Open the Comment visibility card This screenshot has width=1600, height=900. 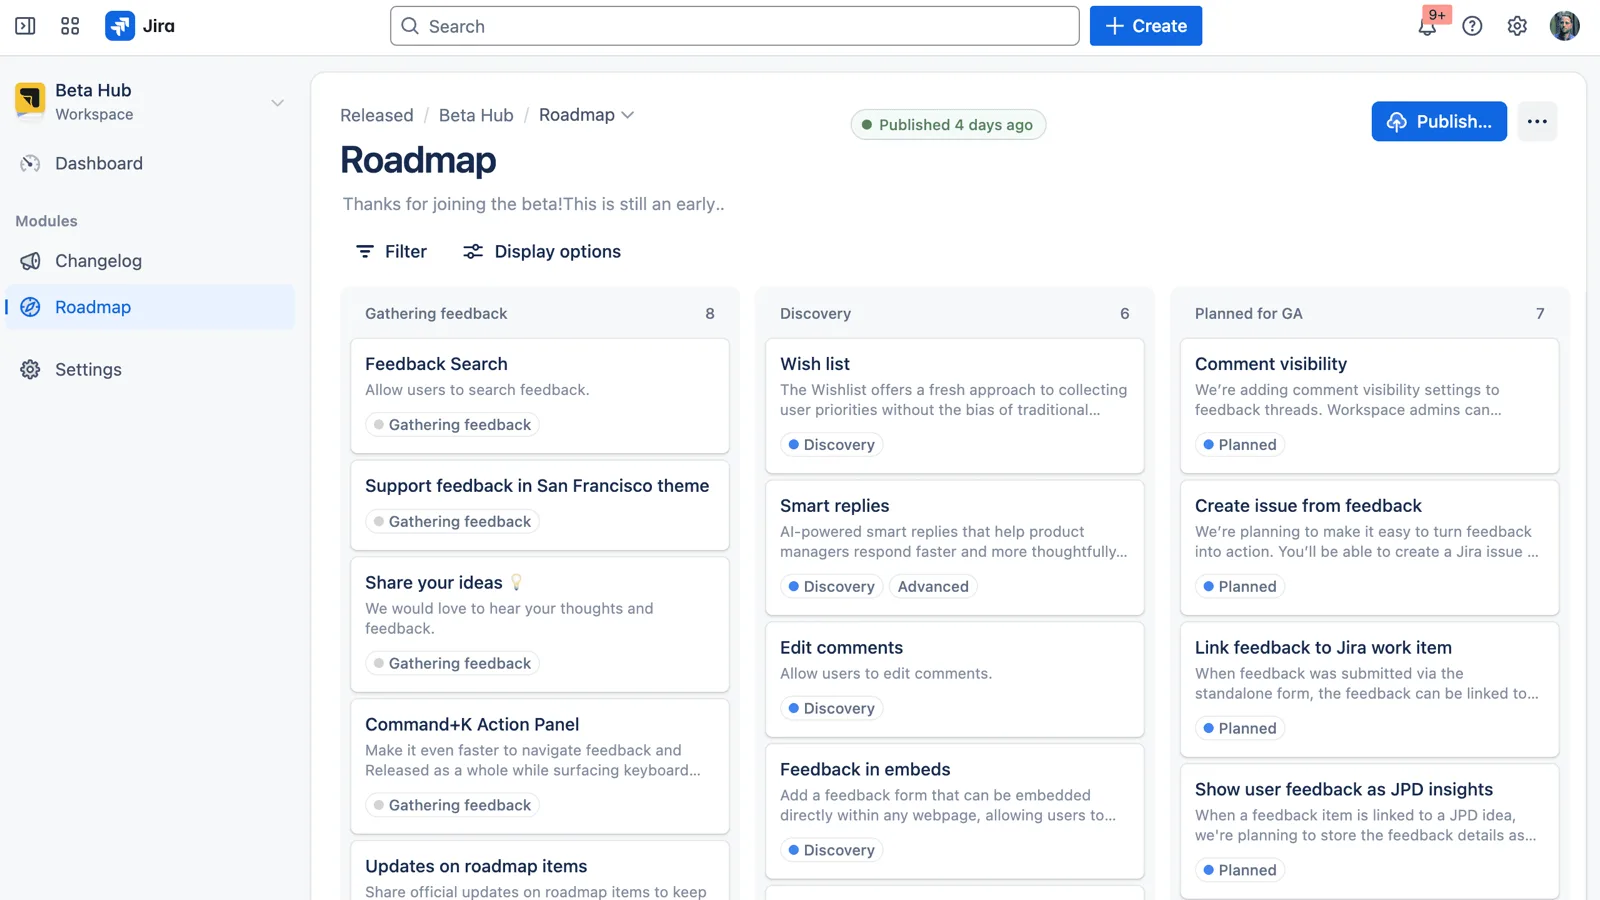coord(1370,406)
